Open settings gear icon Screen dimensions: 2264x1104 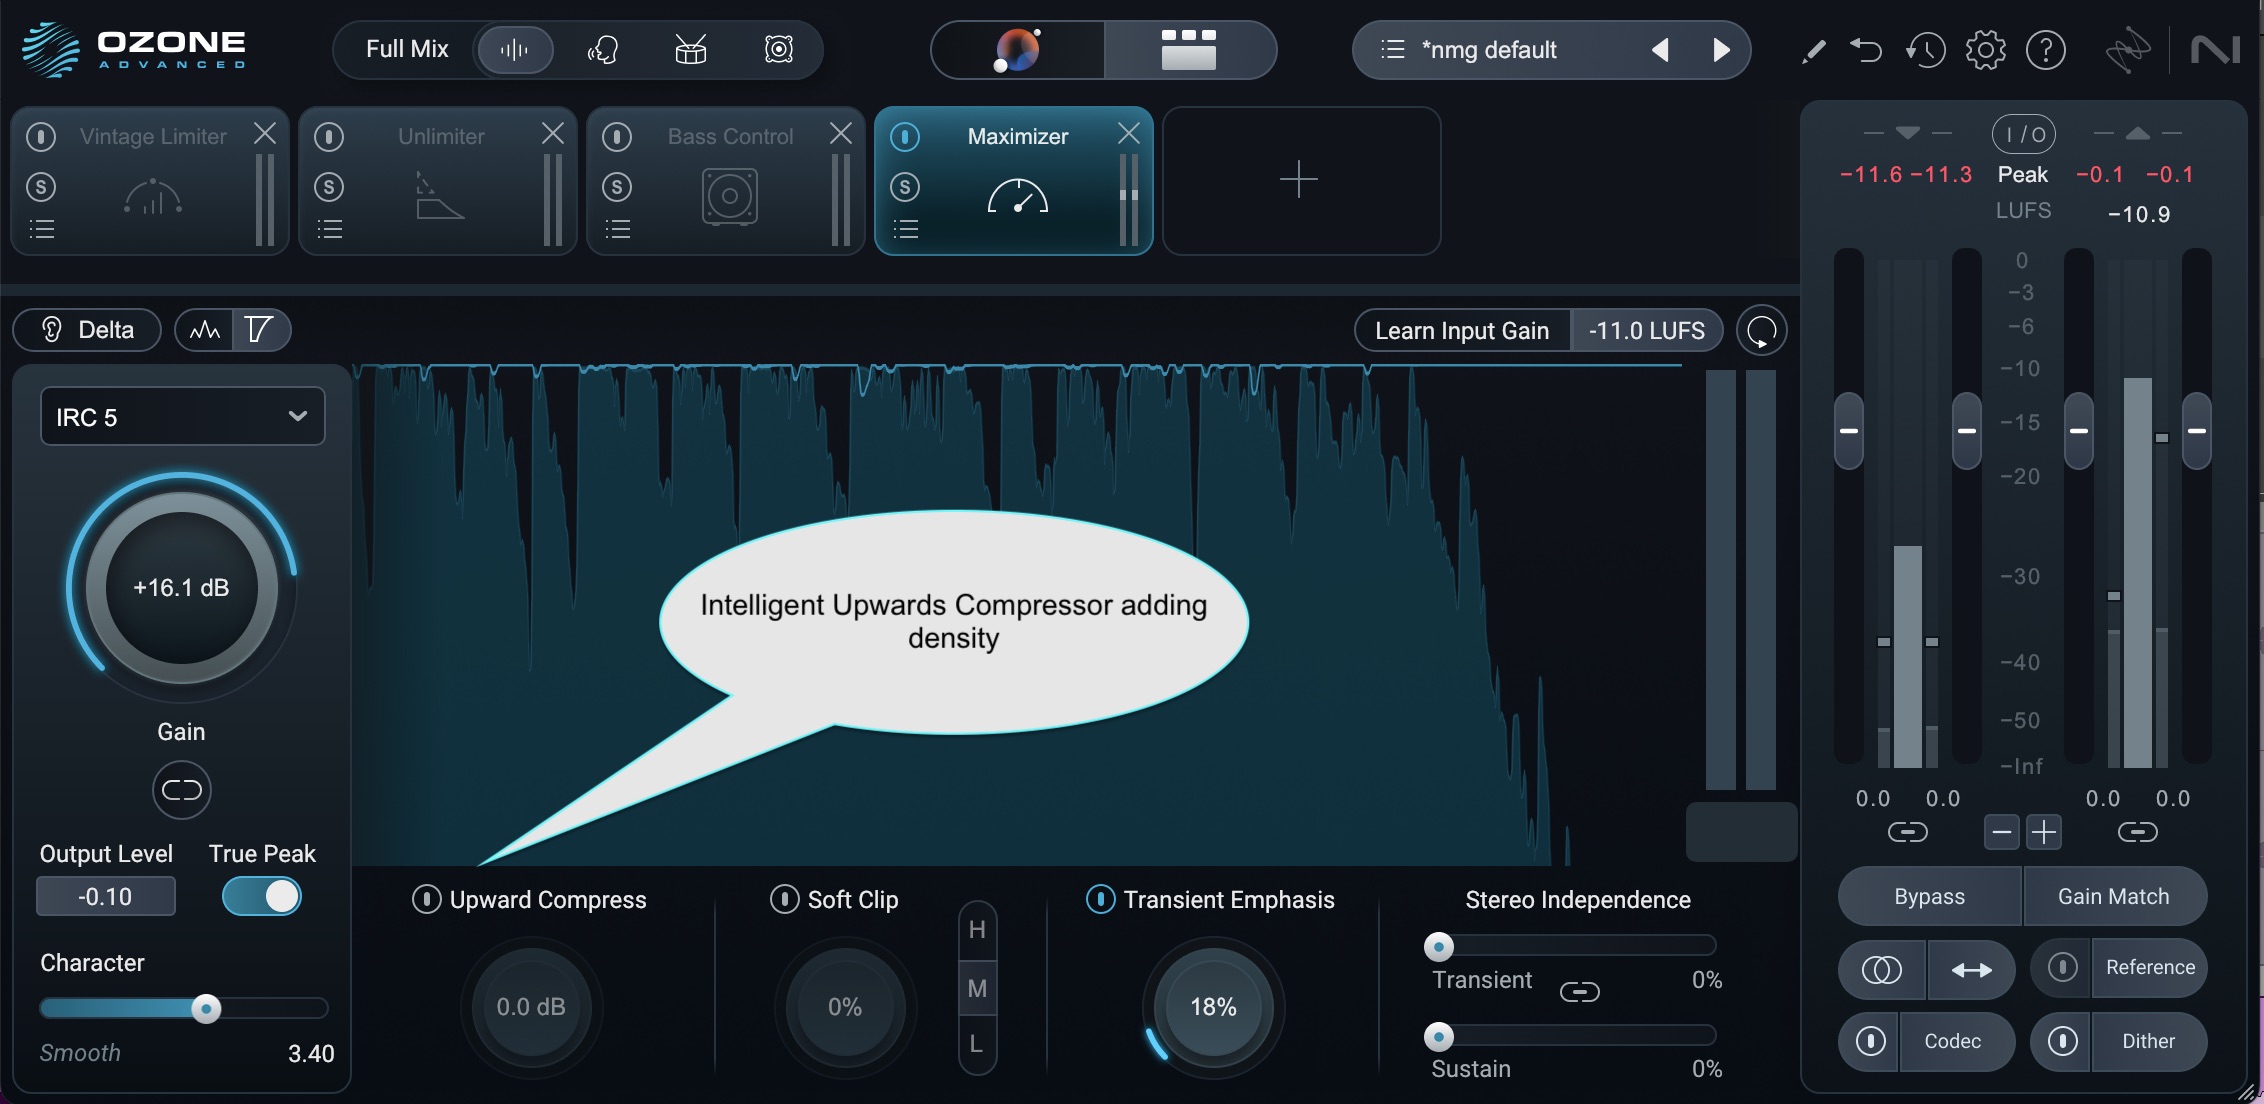click(x=1986, y=50)
